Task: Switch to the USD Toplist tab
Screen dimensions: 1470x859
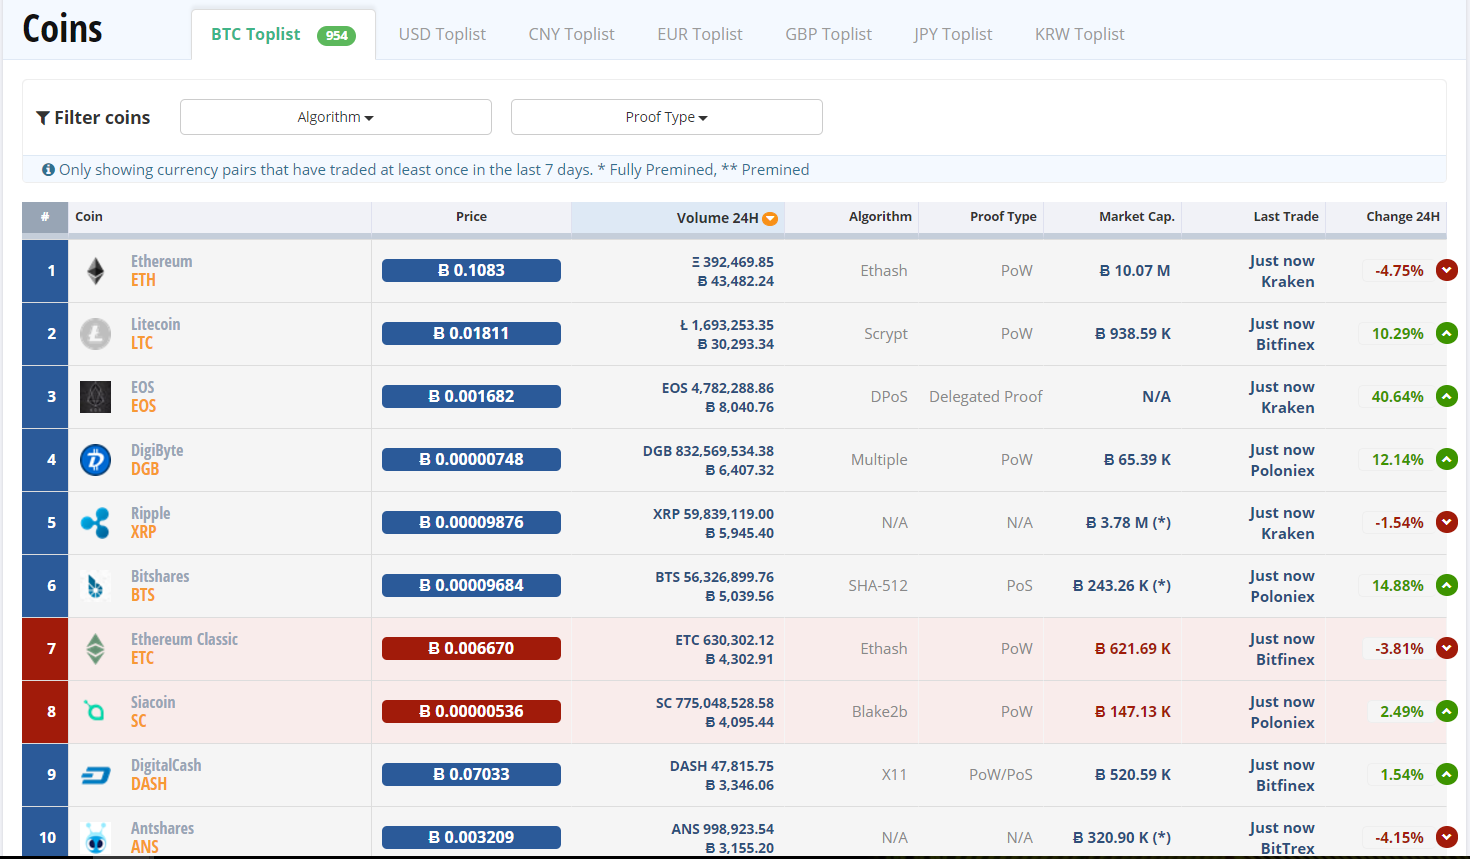Action: [442, 35]
